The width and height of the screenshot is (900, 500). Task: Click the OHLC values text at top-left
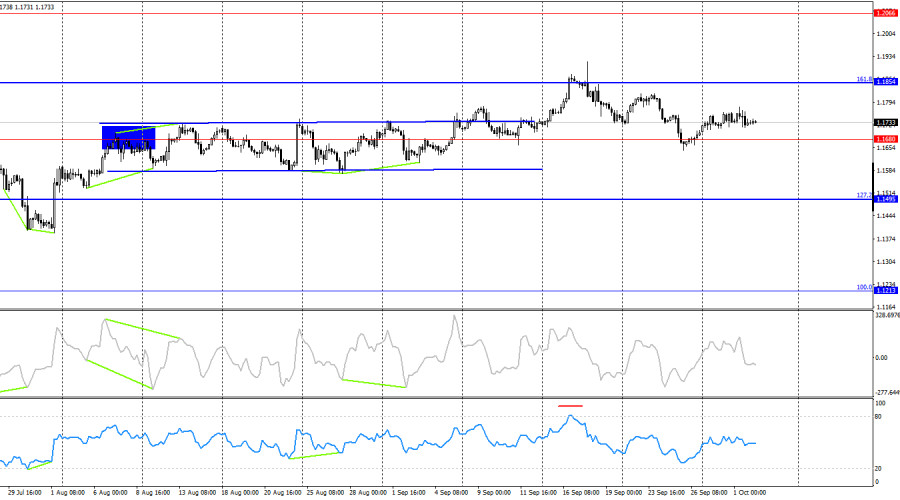click(x=28, y=6)
